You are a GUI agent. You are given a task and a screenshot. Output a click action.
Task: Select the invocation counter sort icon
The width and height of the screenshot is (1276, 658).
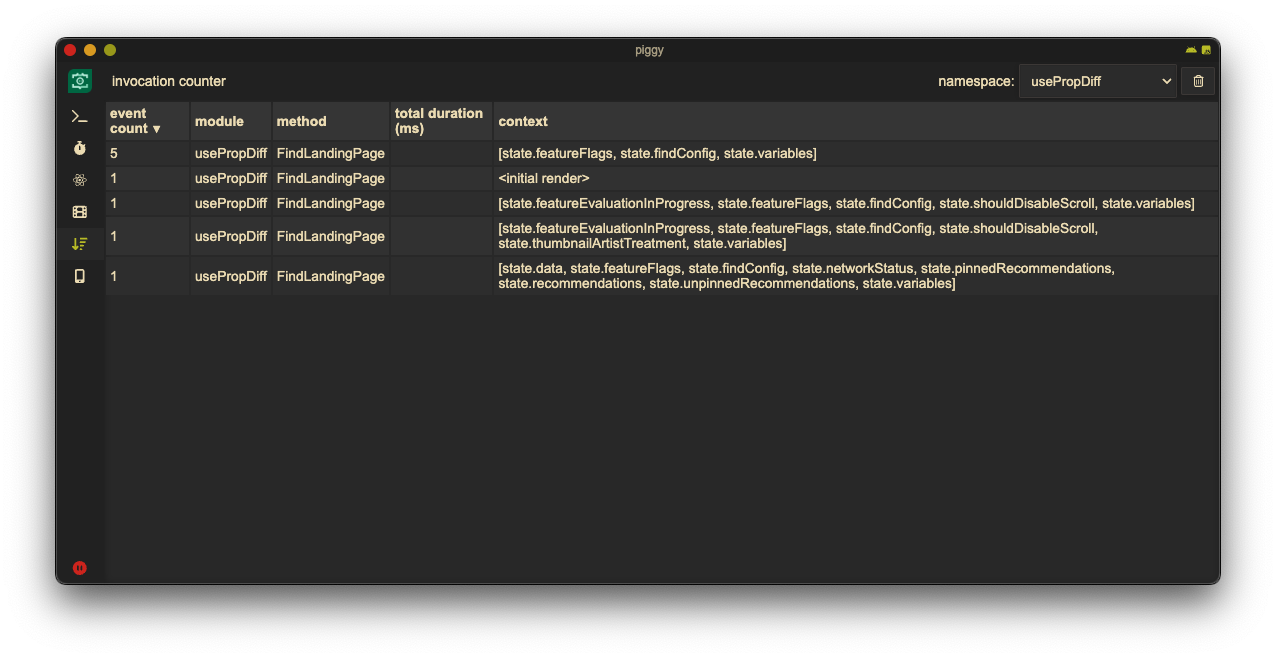click(x=80, y=243)
